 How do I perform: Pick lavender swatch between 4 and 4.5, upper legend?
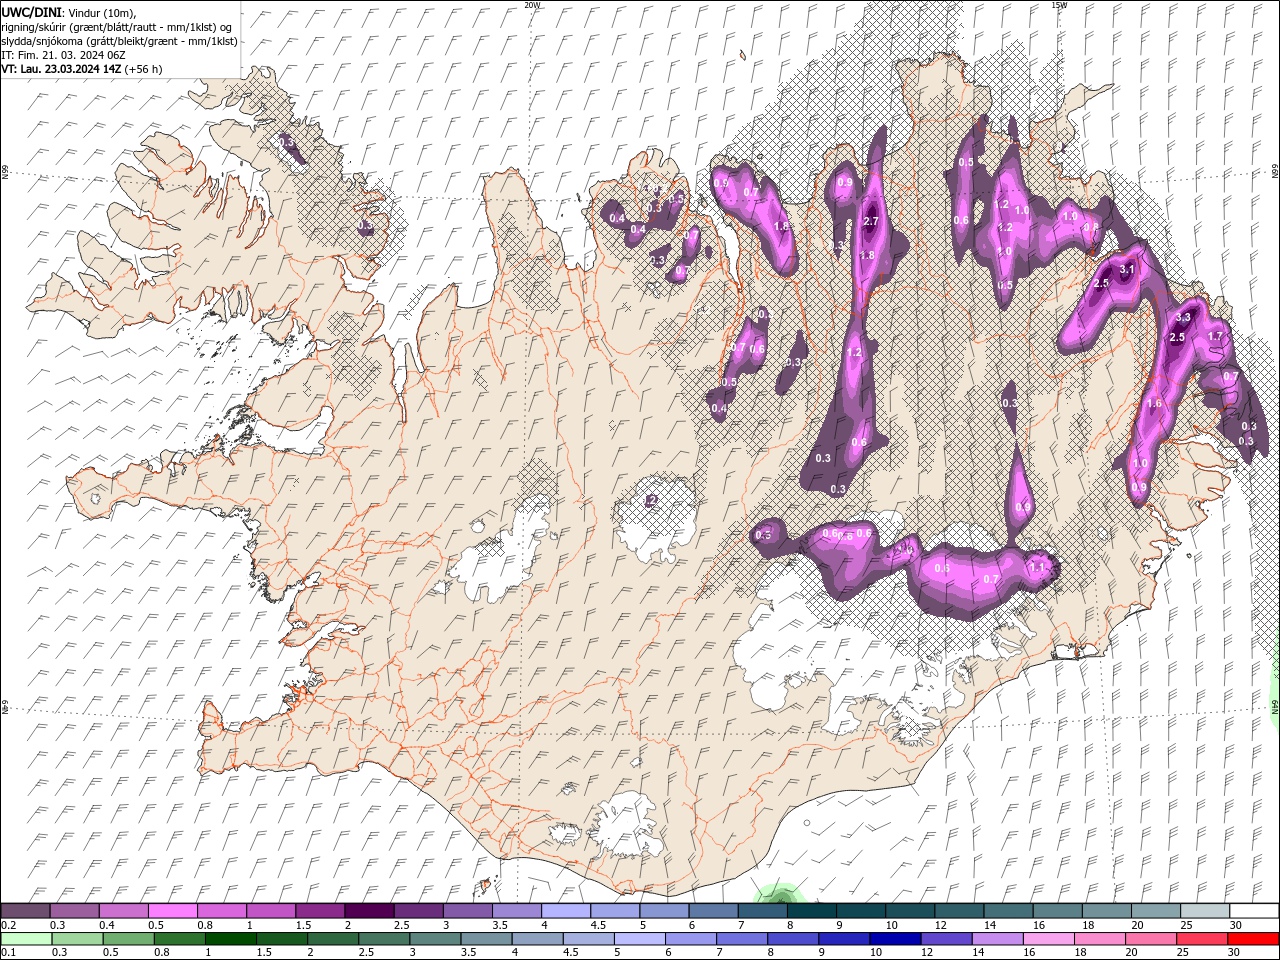tap(566, 910)
